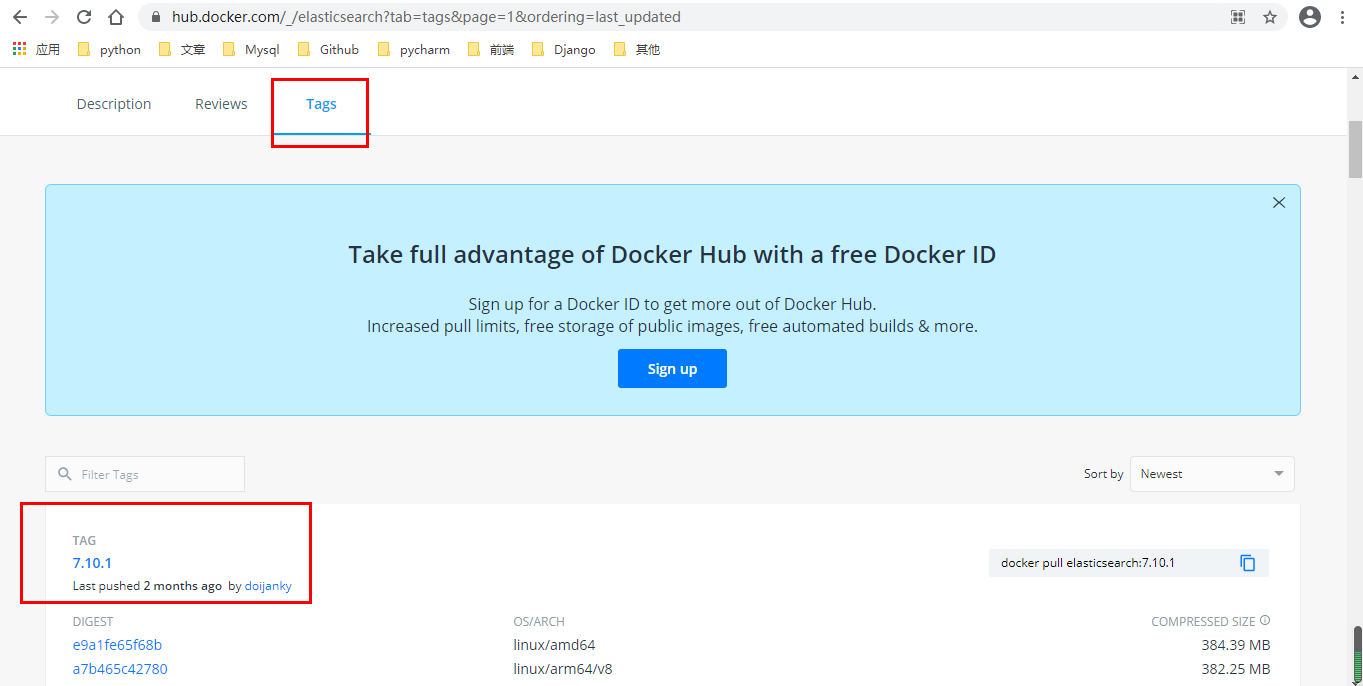The height and width of the screenshot is (686, 1363).
Task: Click the browser address bar URL
Action: pos(426,17)
